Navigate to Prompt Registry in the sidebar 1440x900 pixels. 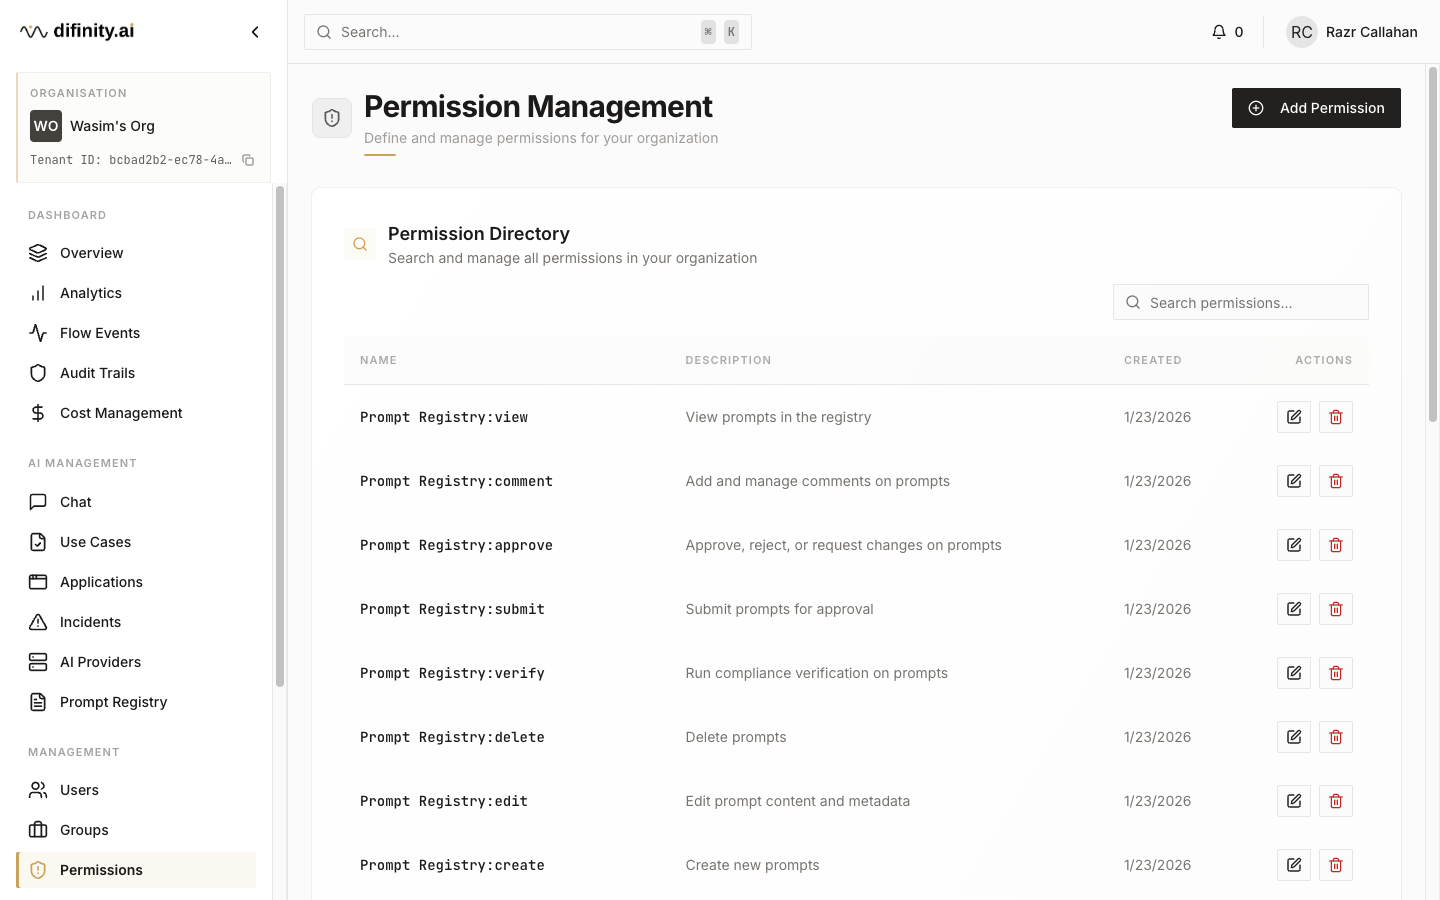click(136, 702)
